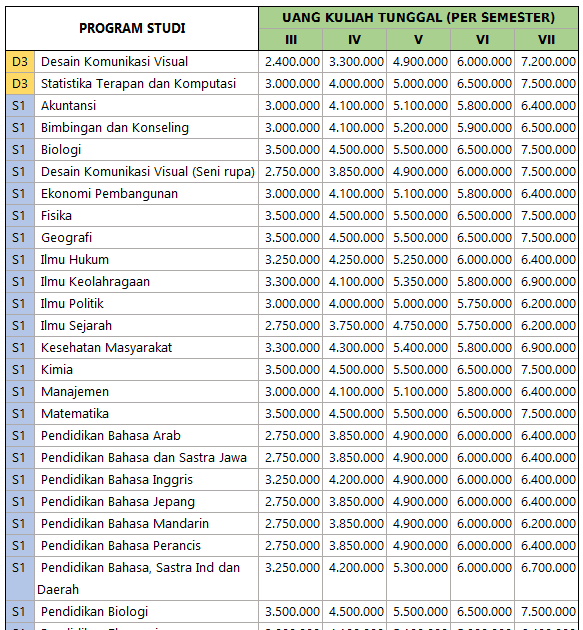Select column IV value 4.250.000 for Ilmu Hukum
The height and width of the screenshot is (630, 583).
pyautogui.click(x=356, y=260)
